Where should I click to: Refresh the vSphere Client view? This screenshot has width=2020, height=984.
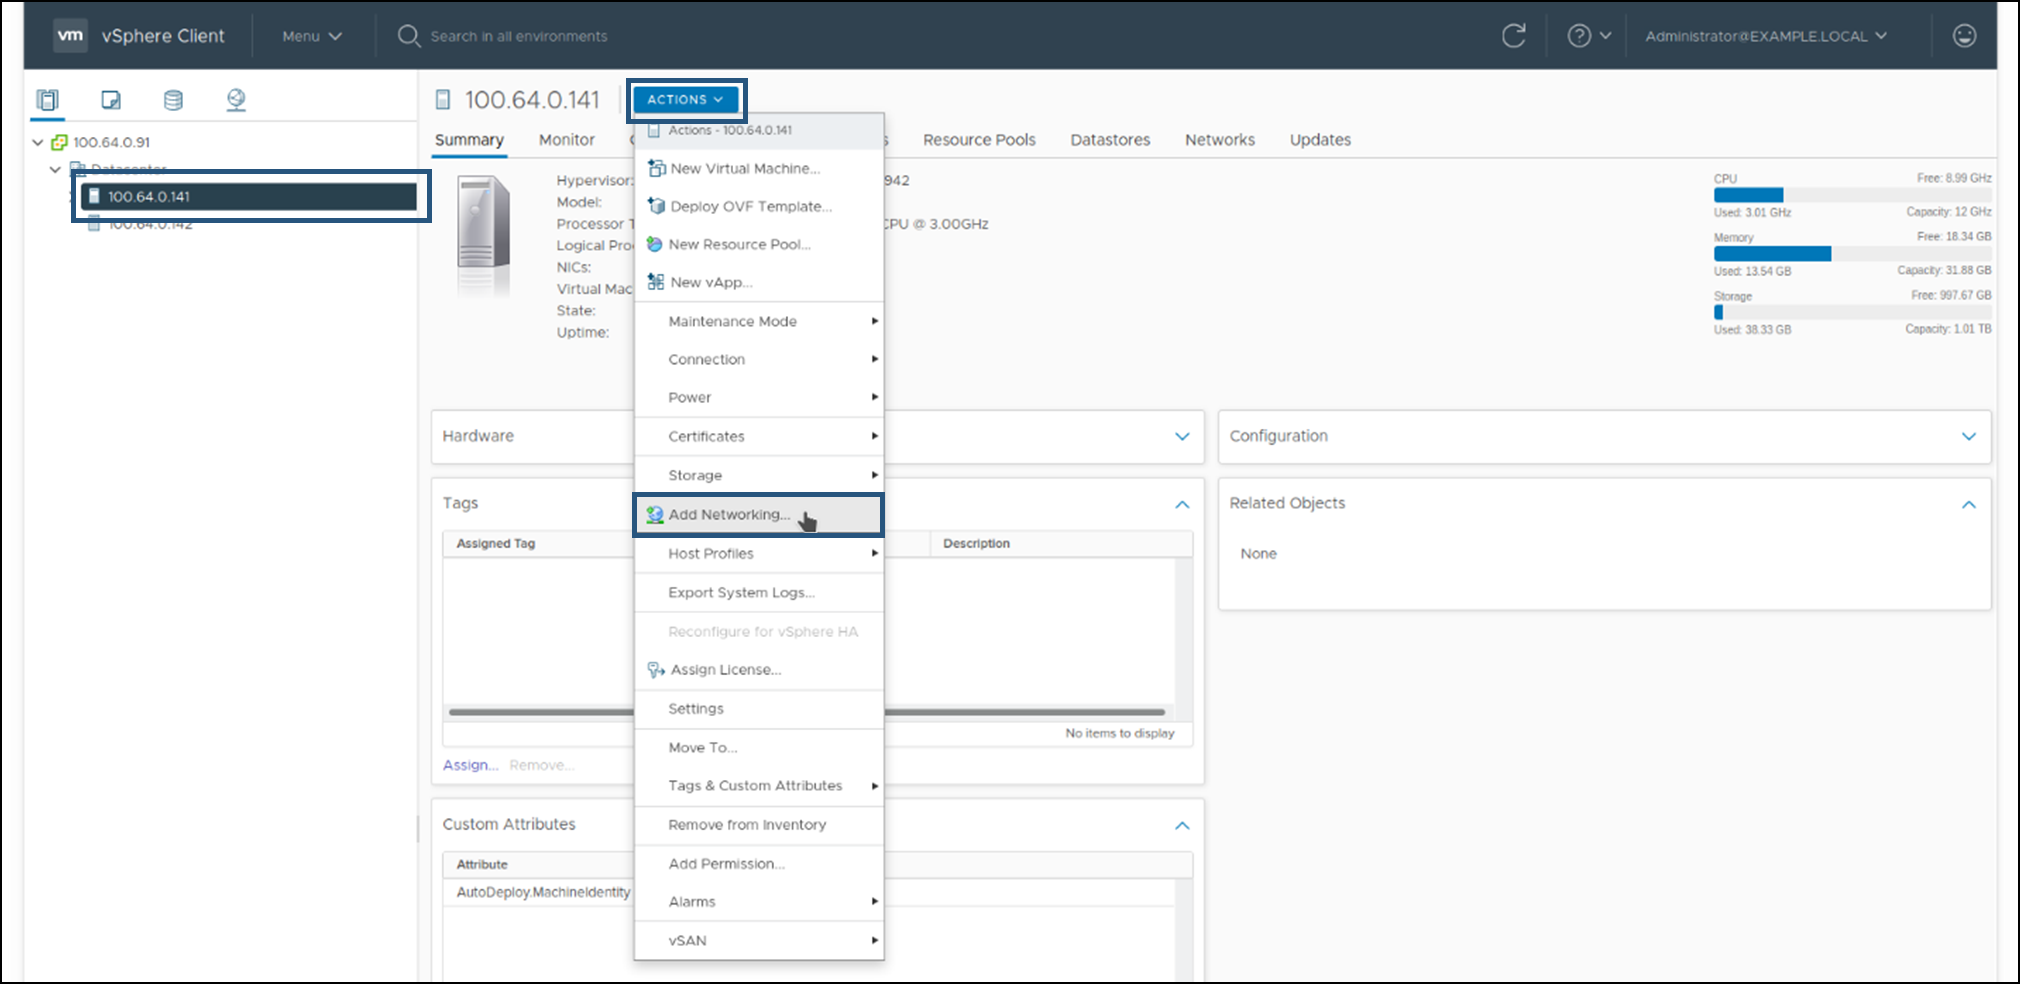point(1514,36)
